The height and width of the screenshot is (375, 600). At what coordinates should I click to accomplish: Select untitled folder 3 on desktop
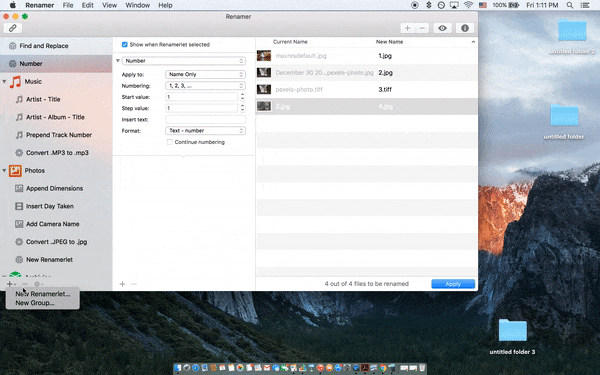[512, 337]
